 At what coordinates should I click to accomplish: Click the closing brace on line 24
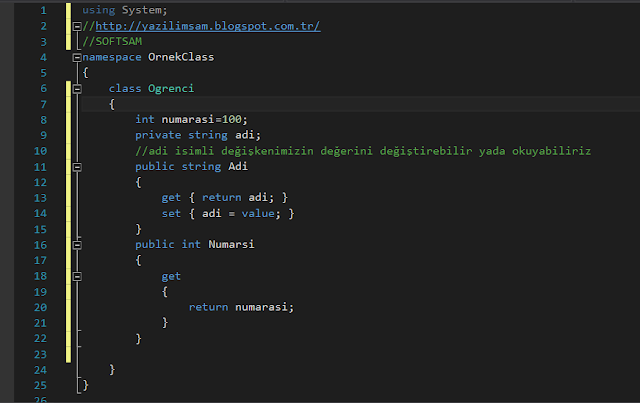(x=112, y=370)
